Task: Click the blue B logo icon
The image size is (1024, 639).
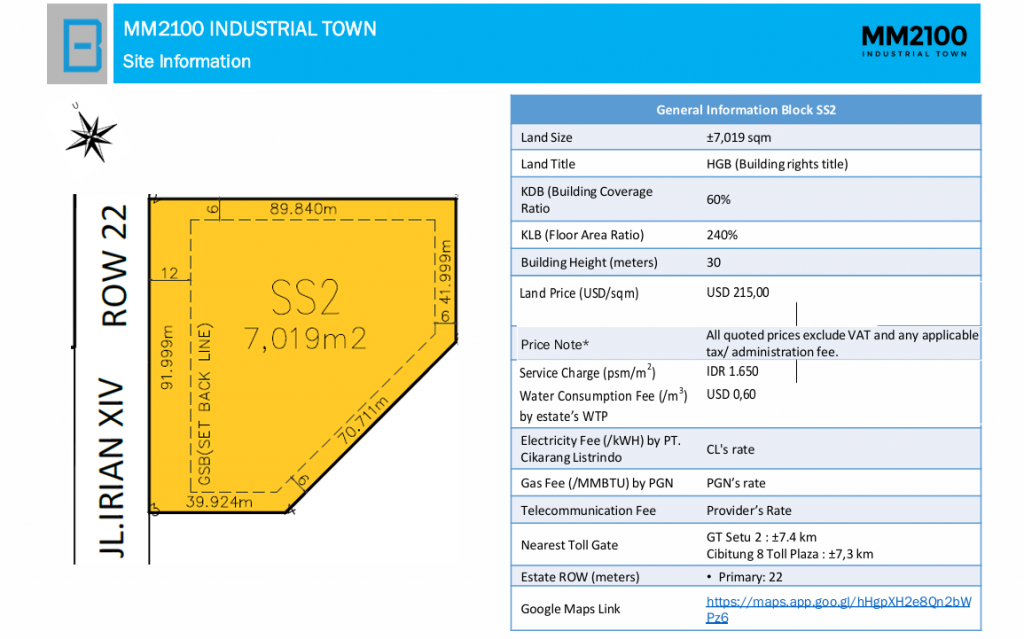Action: [82, 44]
